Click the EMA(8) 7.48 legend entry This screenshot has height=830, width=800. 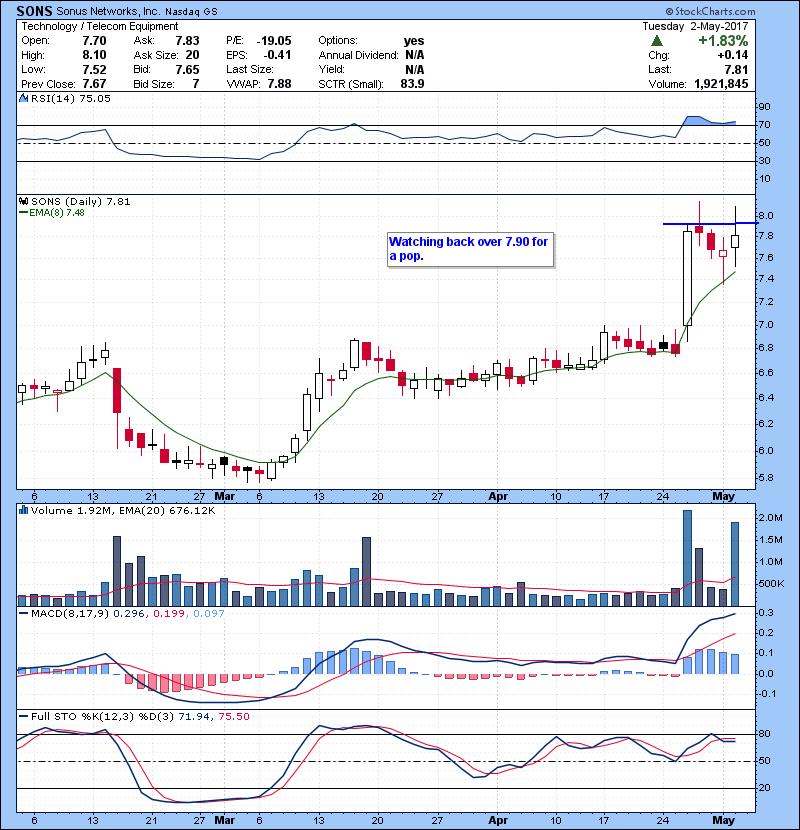click(x=51, y=213)
